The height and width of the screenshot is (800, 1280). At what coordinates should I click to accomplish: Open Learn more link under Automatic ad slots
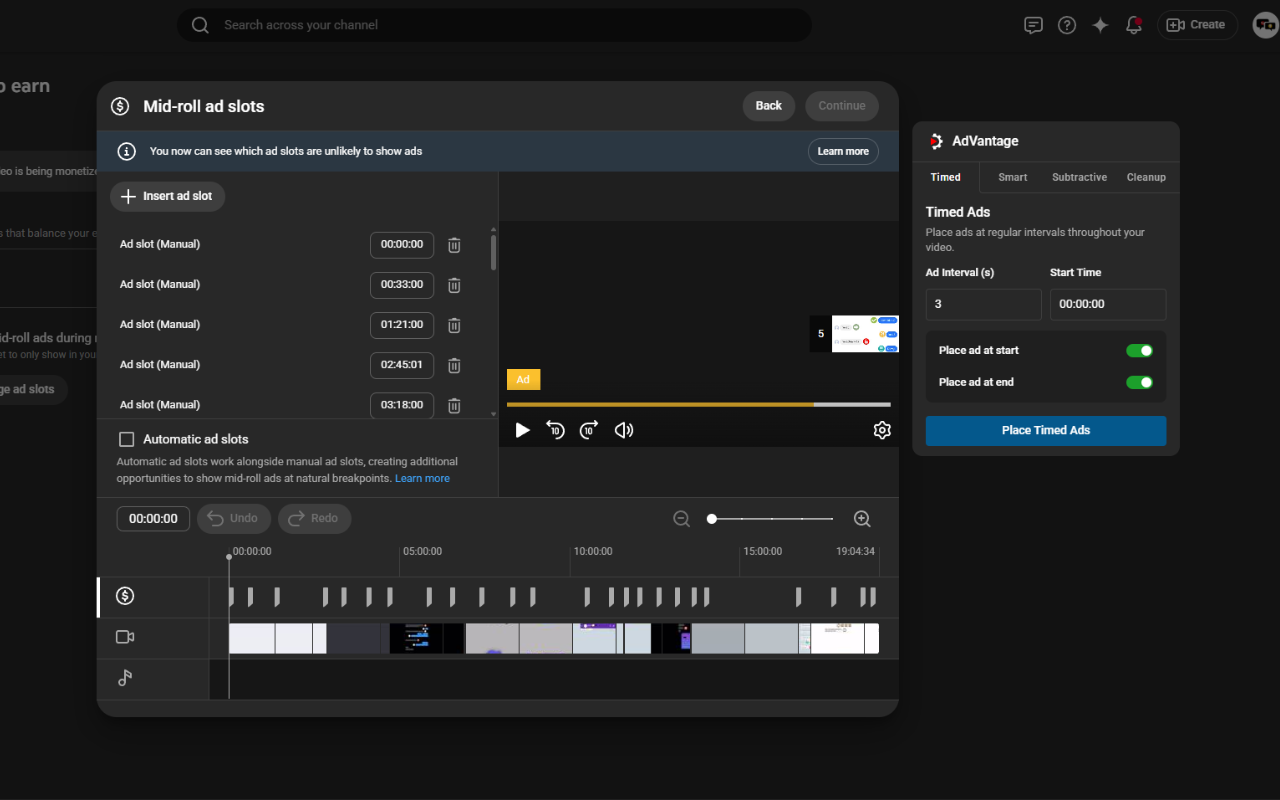(x=422, y=479)
